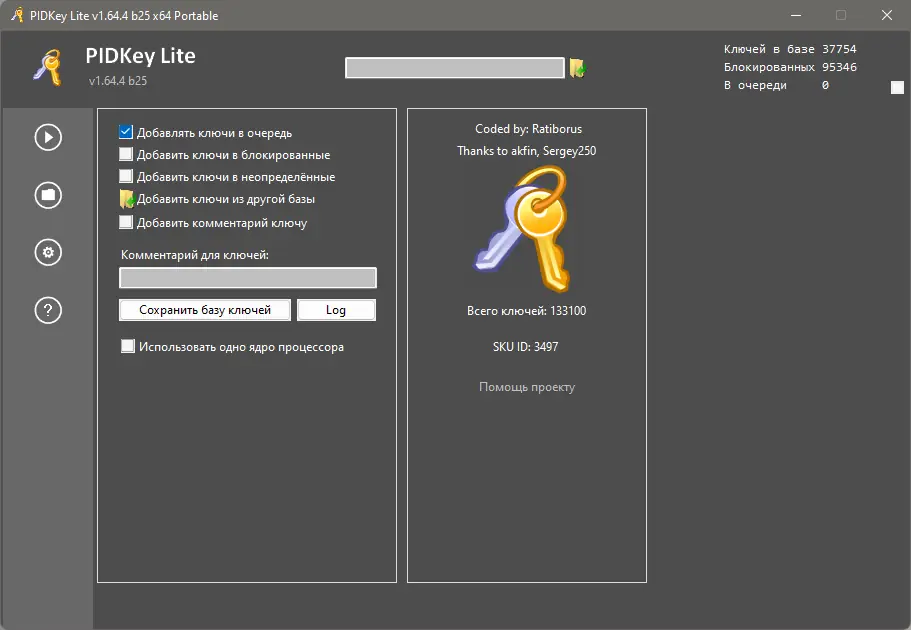
Task: Minimize the PIDKey Lite window
Action: tap(796, 15)
